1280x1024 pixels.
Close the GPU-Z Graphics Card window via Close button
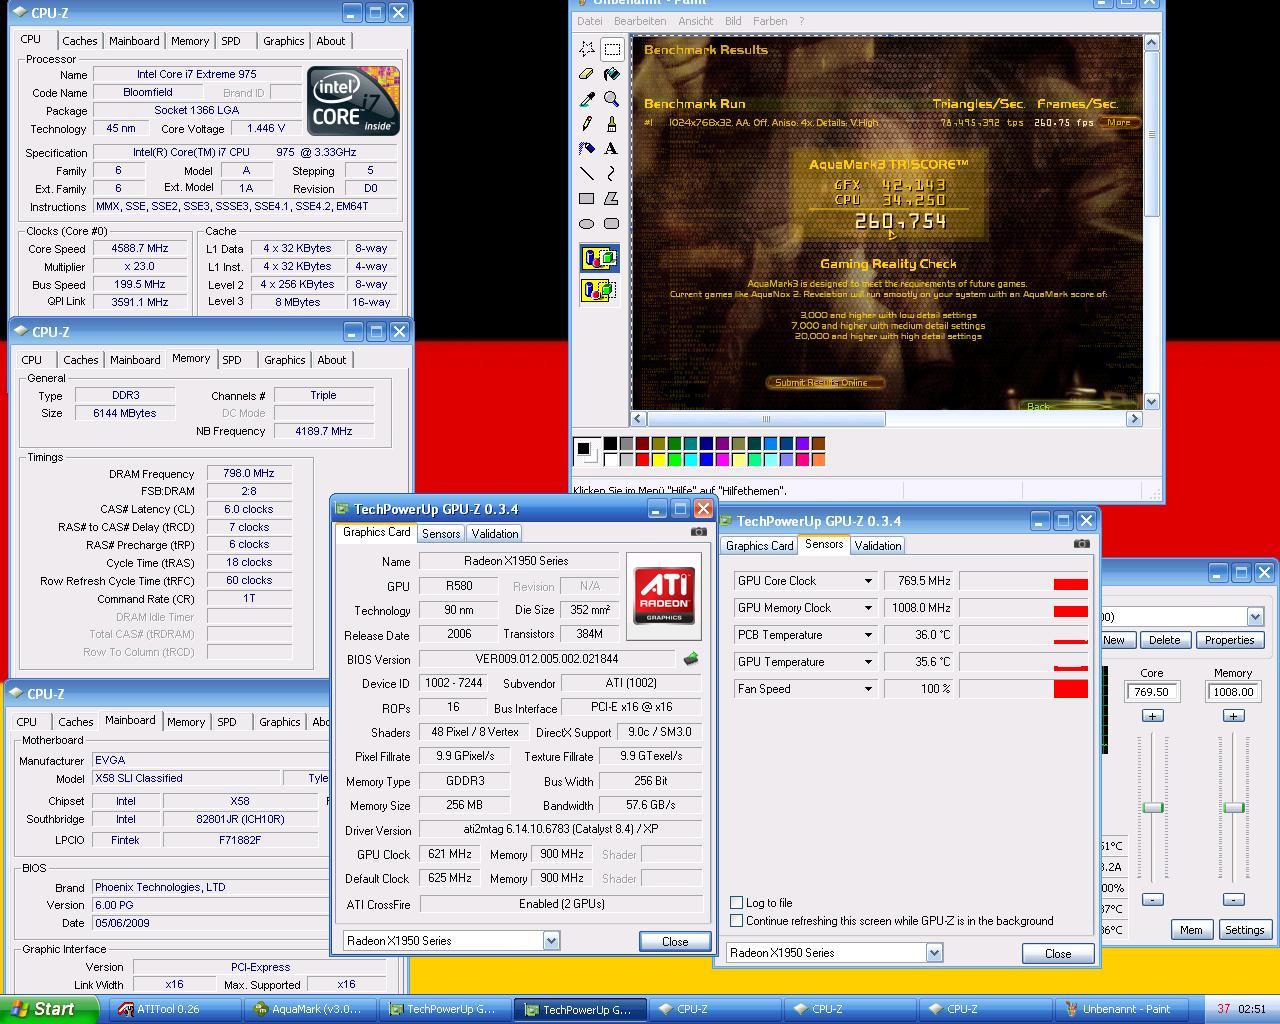tap(675, 942)
